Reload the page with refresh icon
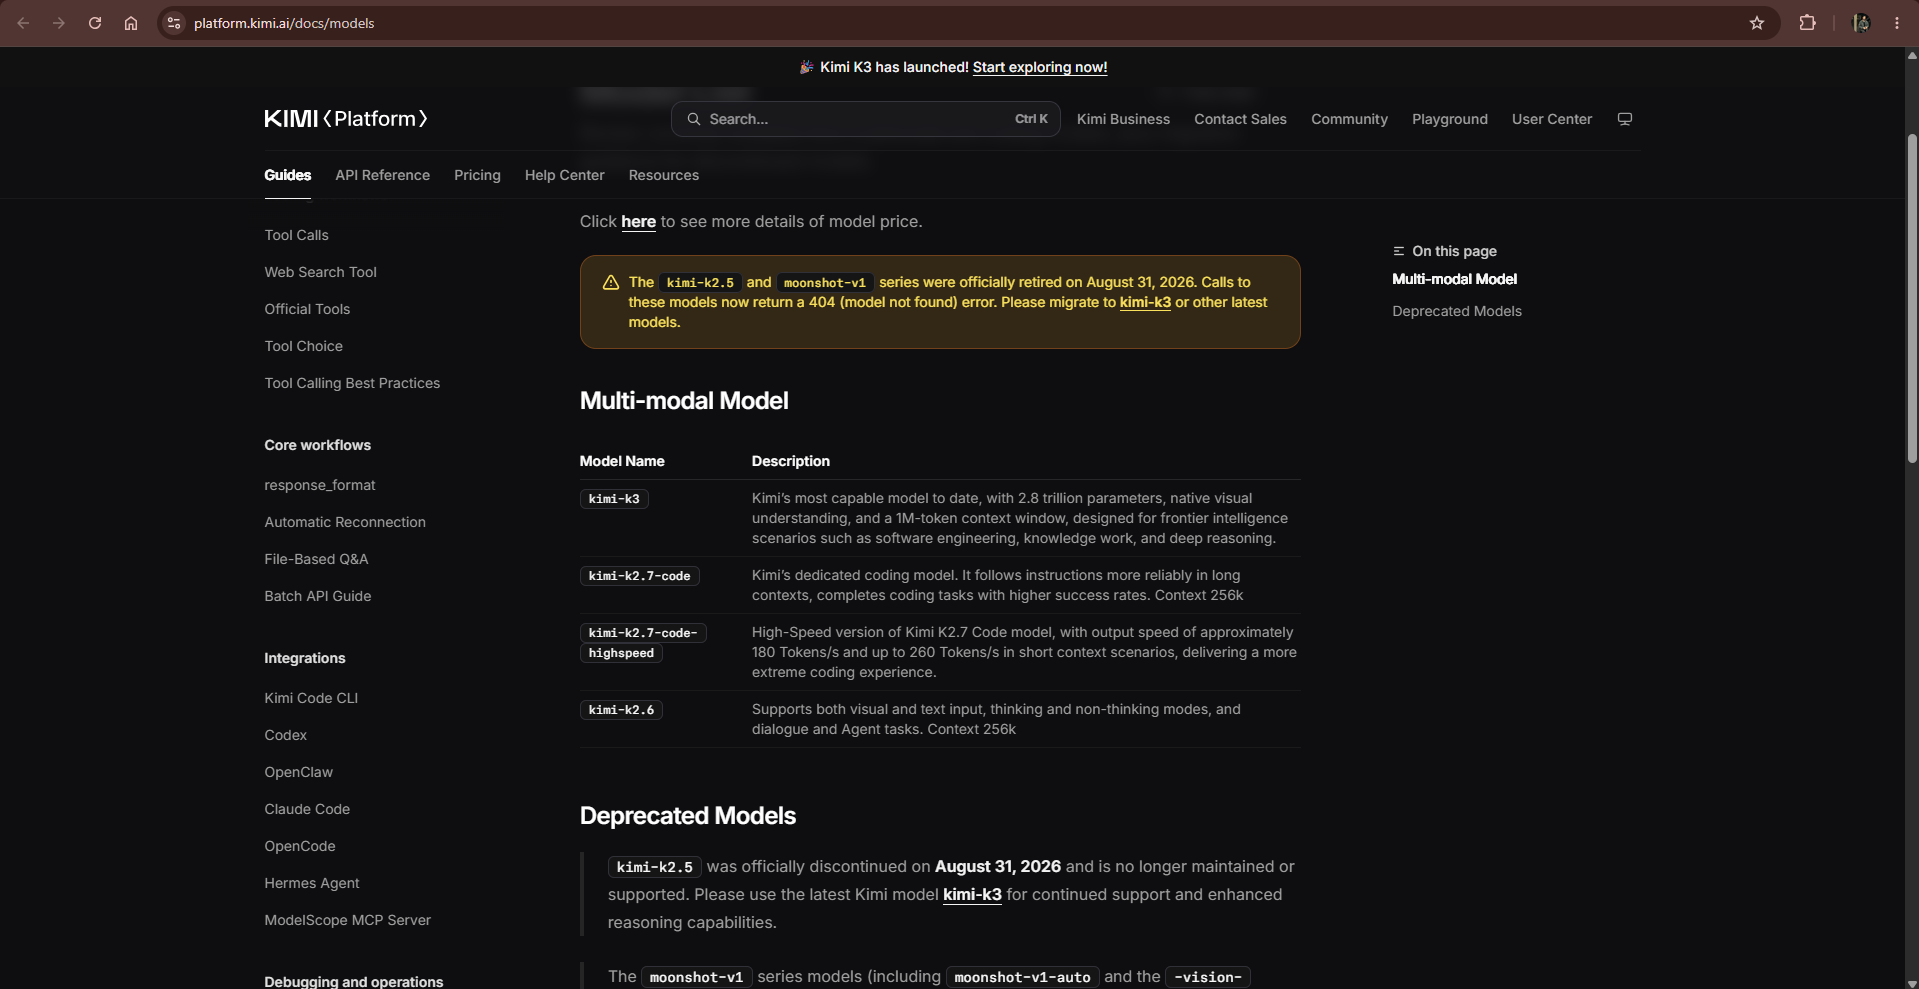The width and height of the screenshot is (1919, 989). pyautogui.click(x=95, y=23)
